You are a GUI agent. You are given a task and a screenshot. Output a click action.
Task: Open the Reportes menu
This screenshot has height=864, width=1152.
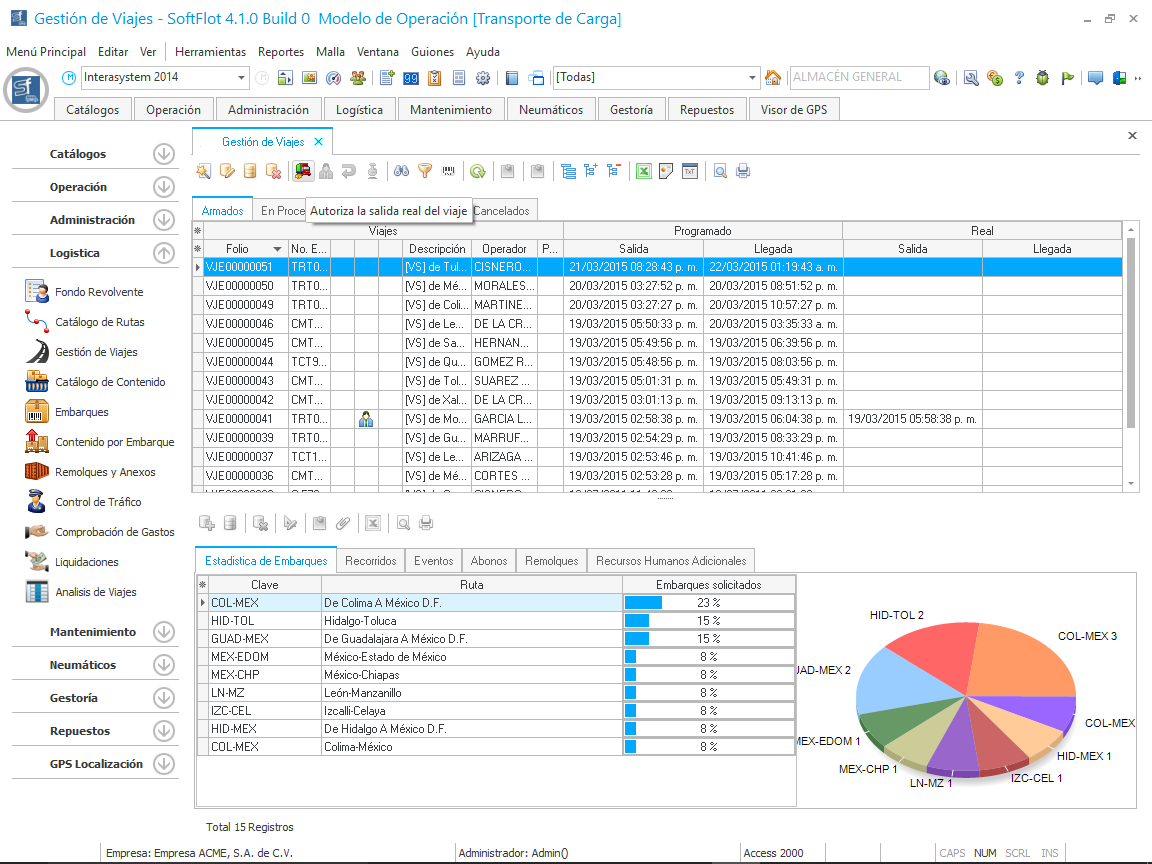(x=280, y=52)
